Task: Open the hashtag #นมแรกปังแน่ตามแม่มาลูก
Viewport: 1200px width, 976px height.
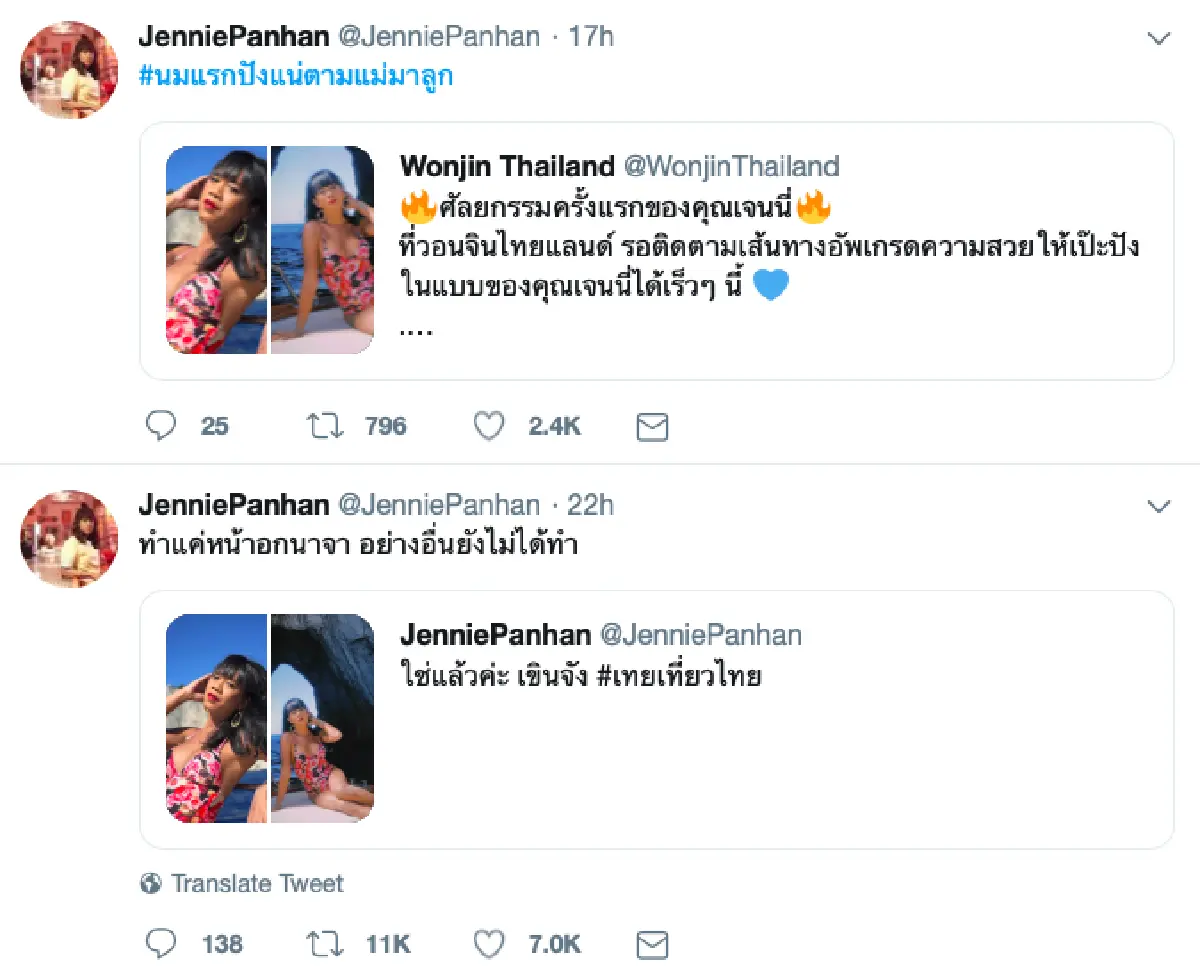Action: click(295, 75)
